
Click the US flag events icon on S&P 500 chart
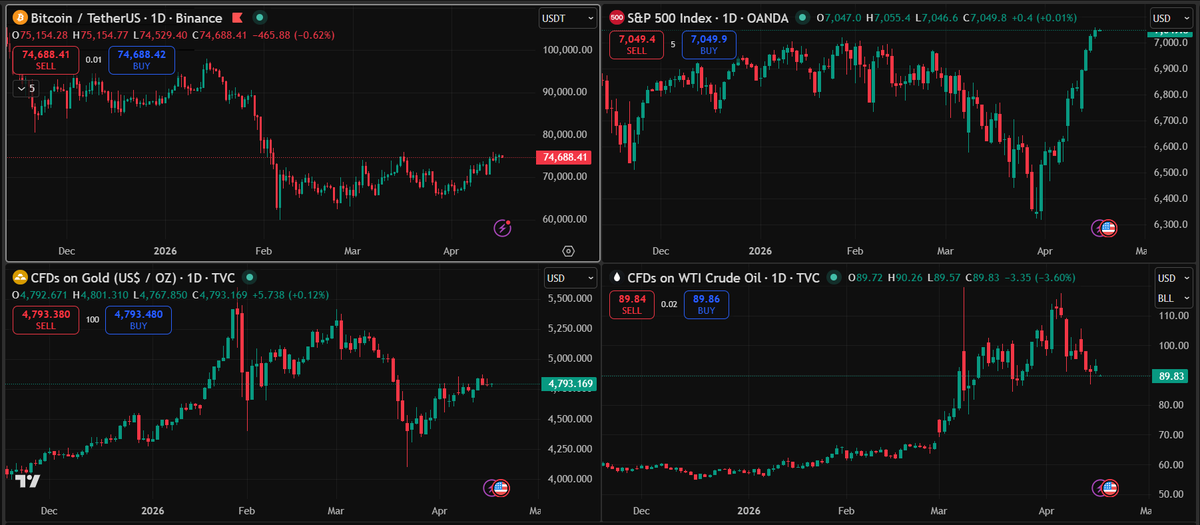coord(1107,229)
